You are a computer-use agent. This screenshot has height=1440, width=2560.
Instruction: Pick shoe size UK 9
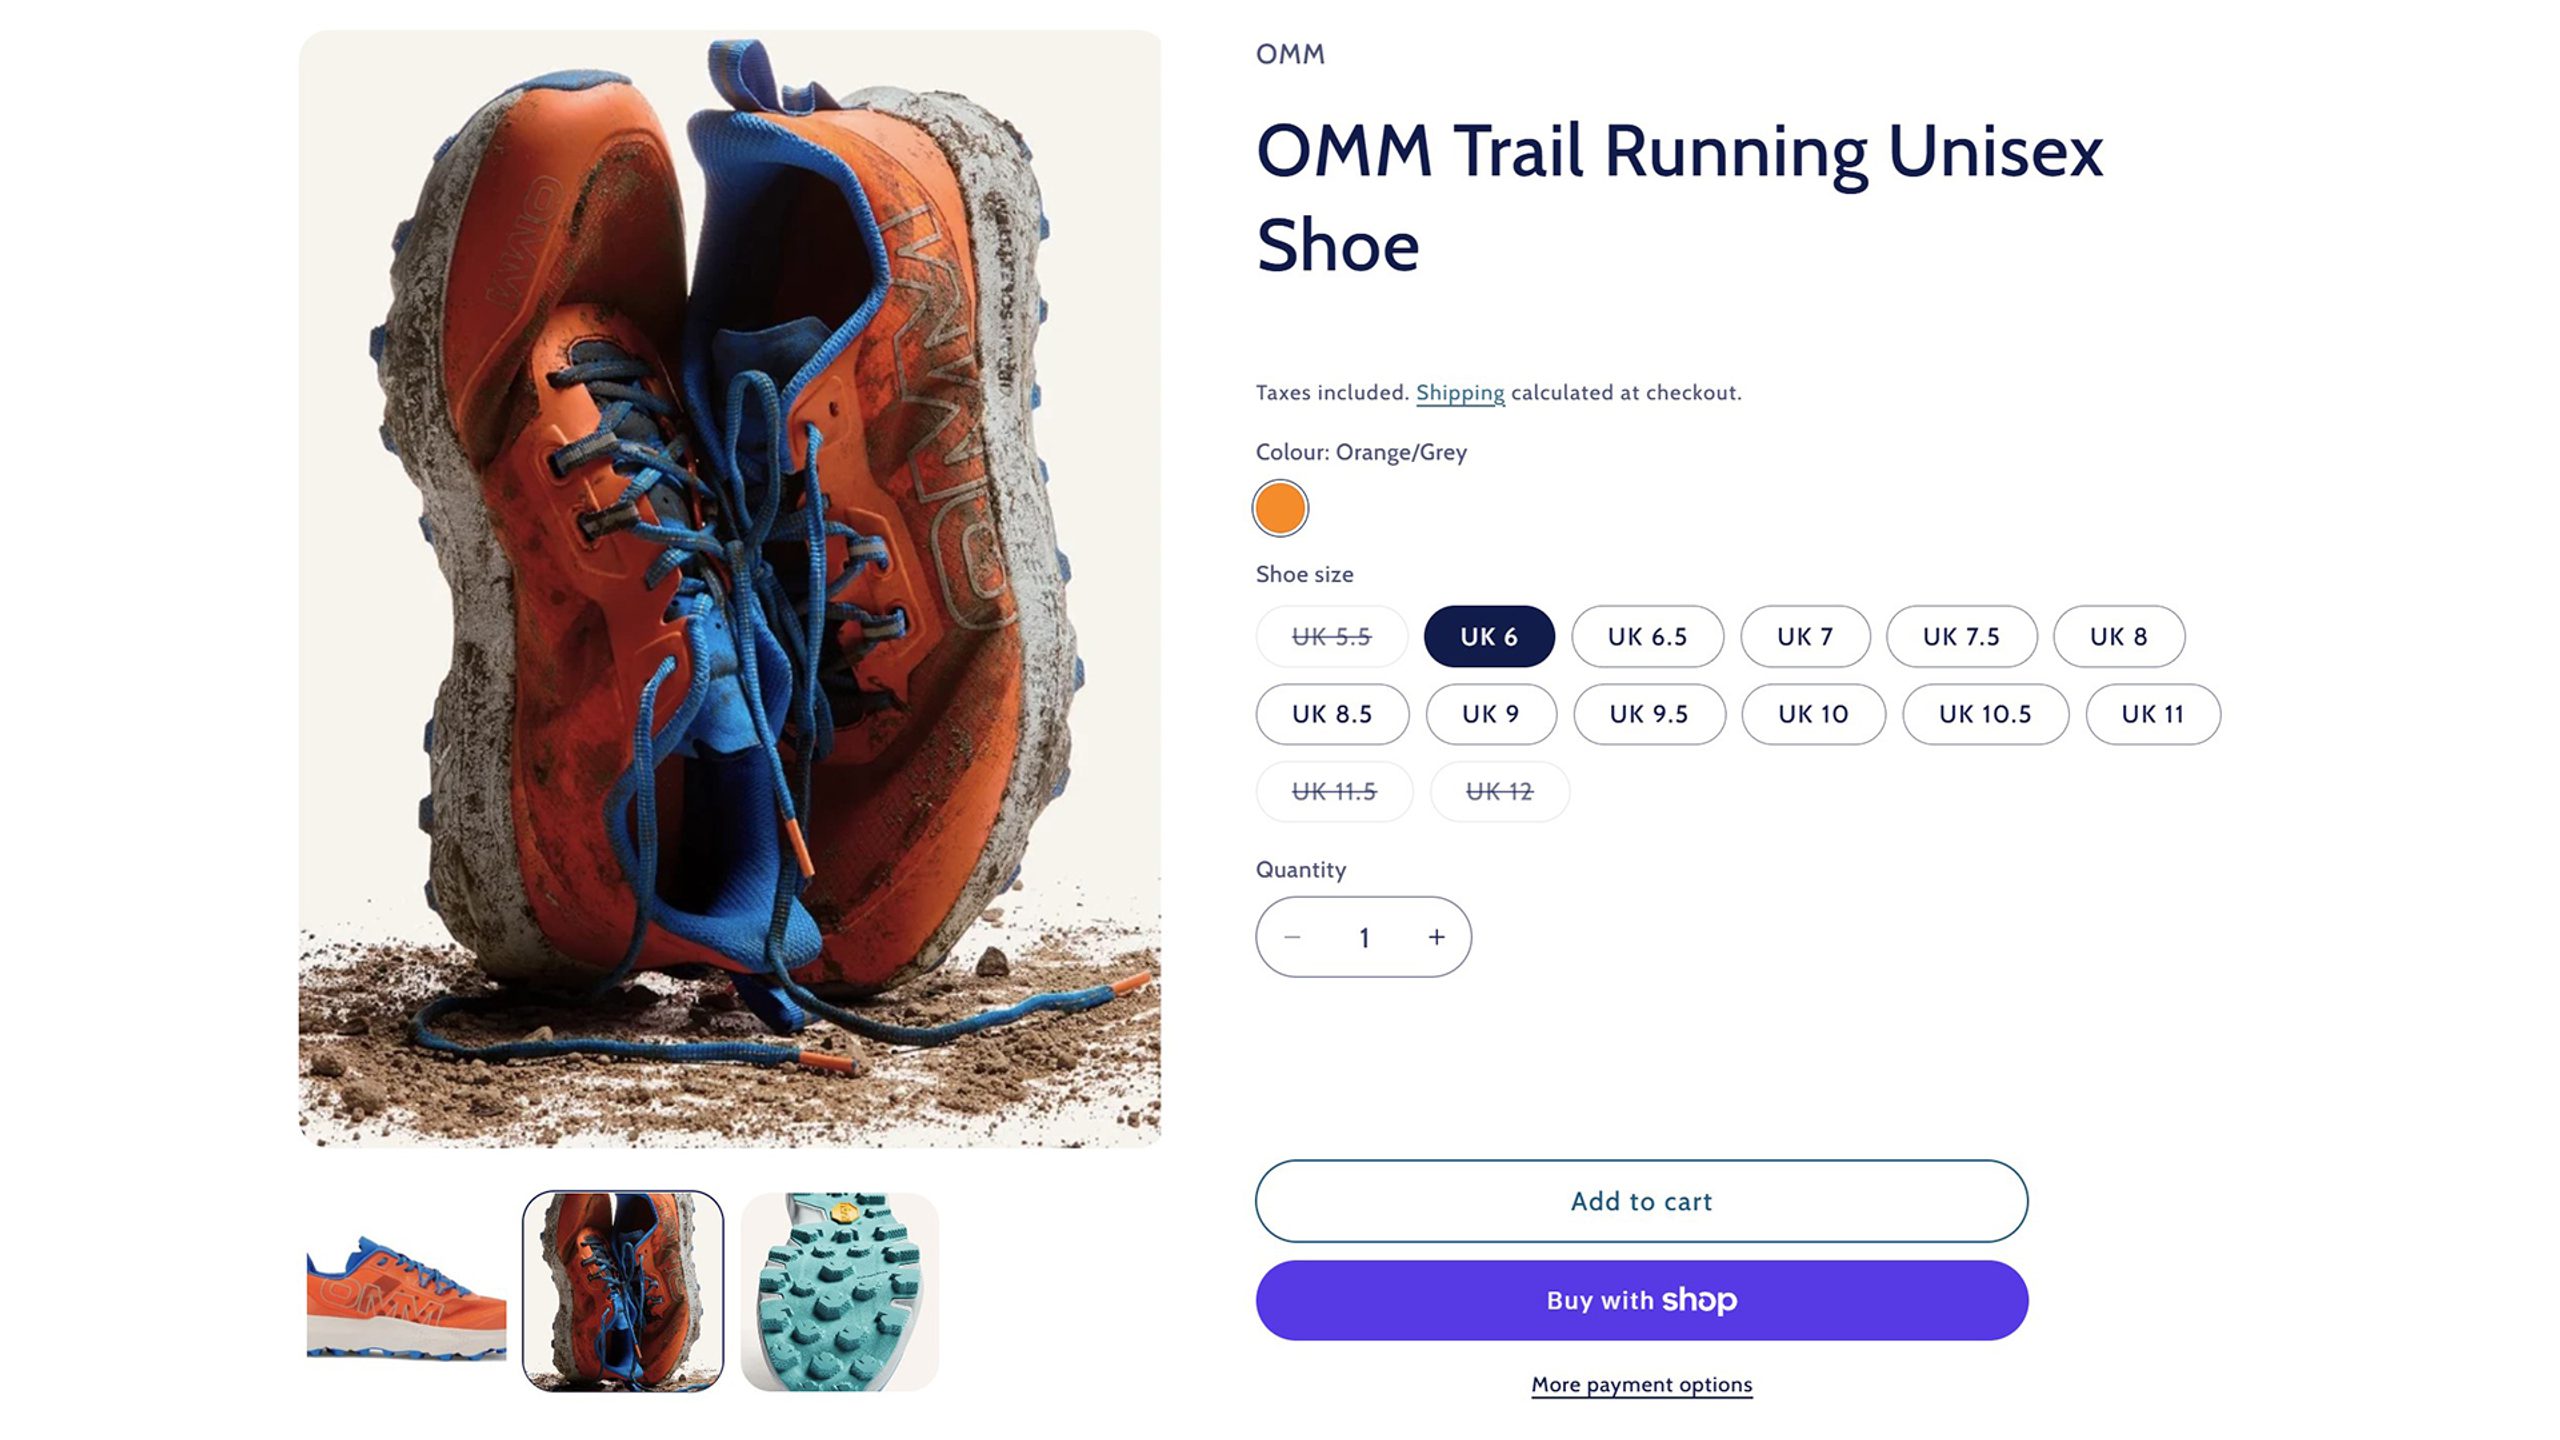tap(1490, 714)
